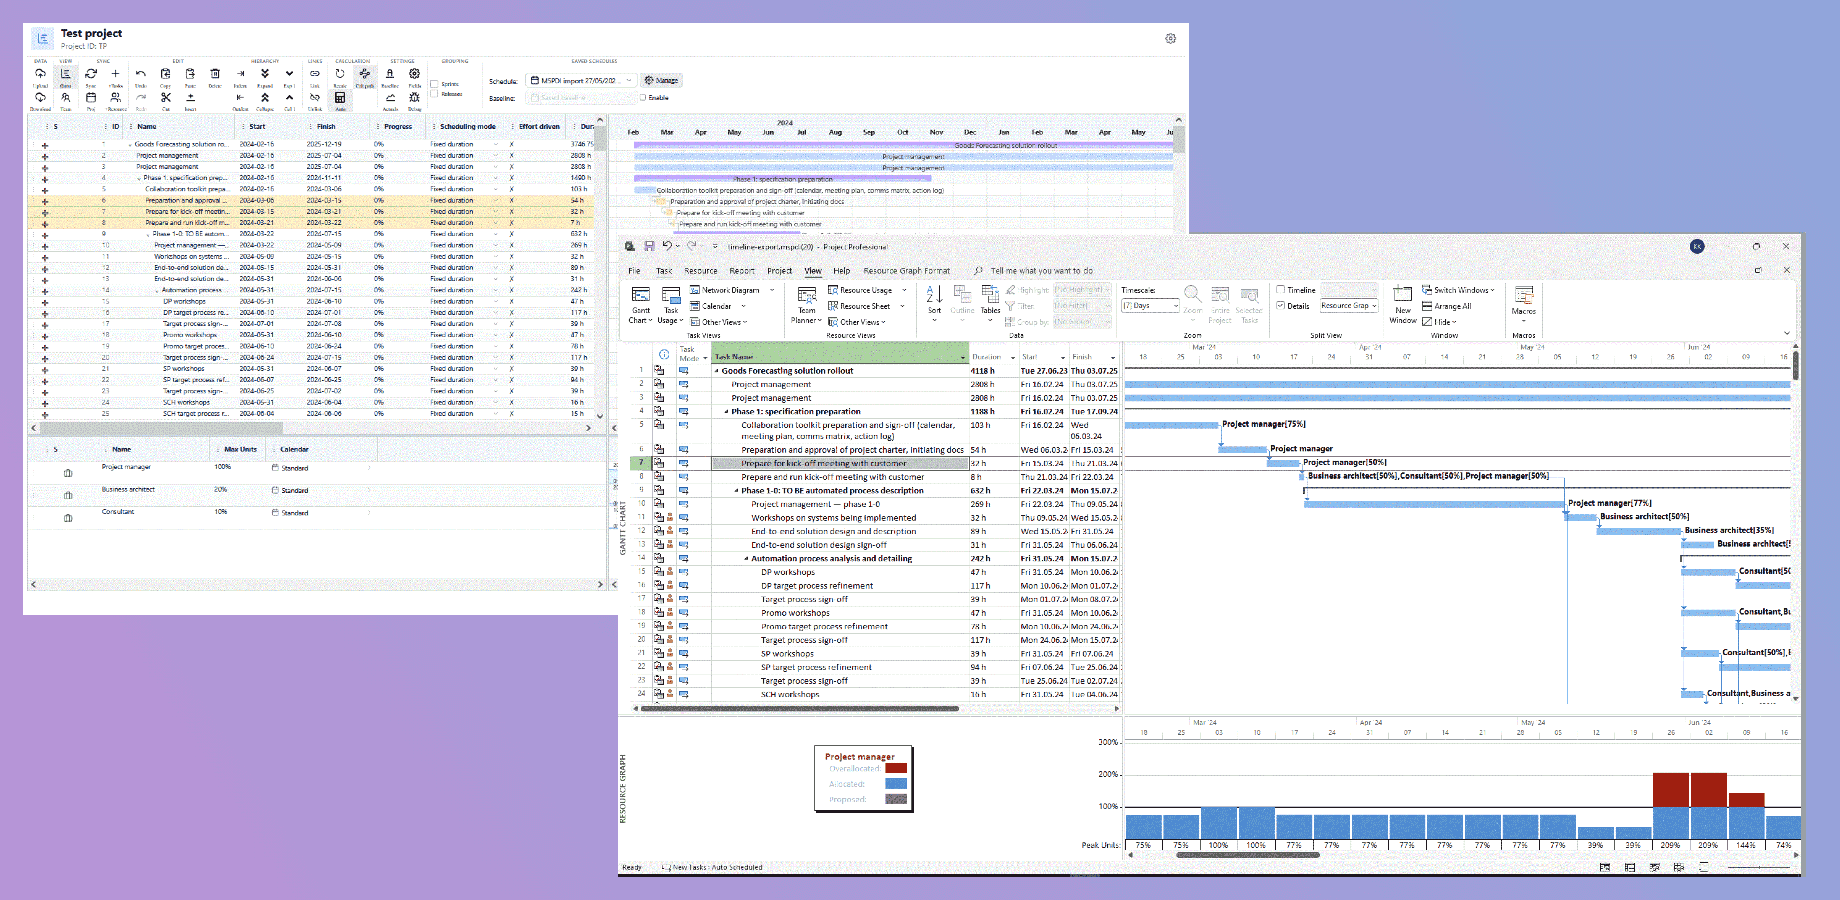This screenshot has height=900, width=1840.
Task: Collapse the Project ribbon chevron
Action: (1787, 333)
